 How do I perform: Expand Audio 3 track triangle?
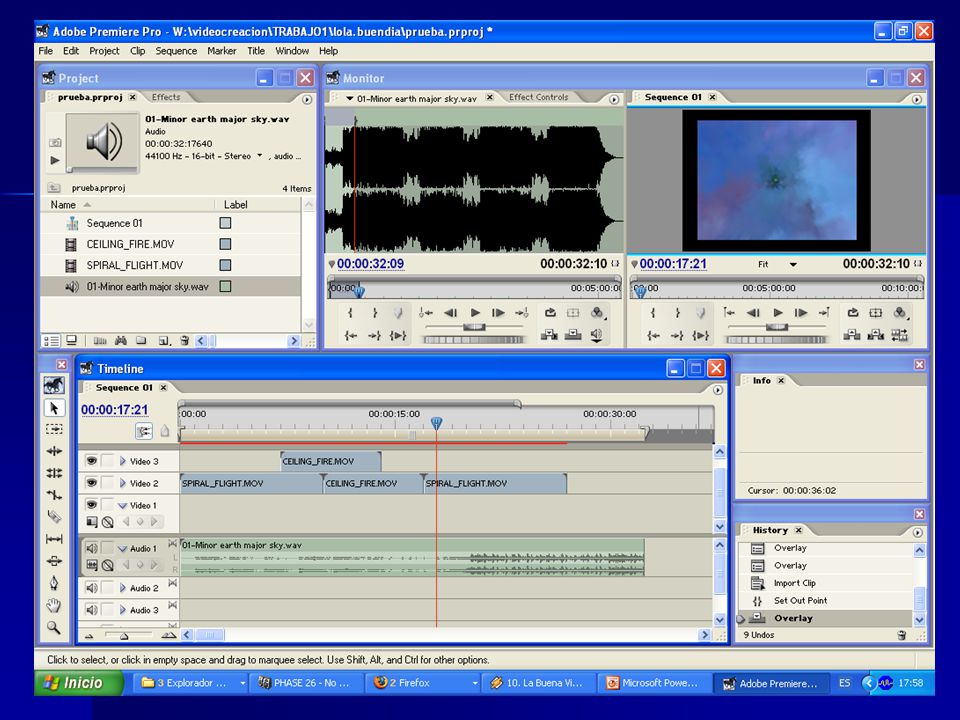[122, 610]
